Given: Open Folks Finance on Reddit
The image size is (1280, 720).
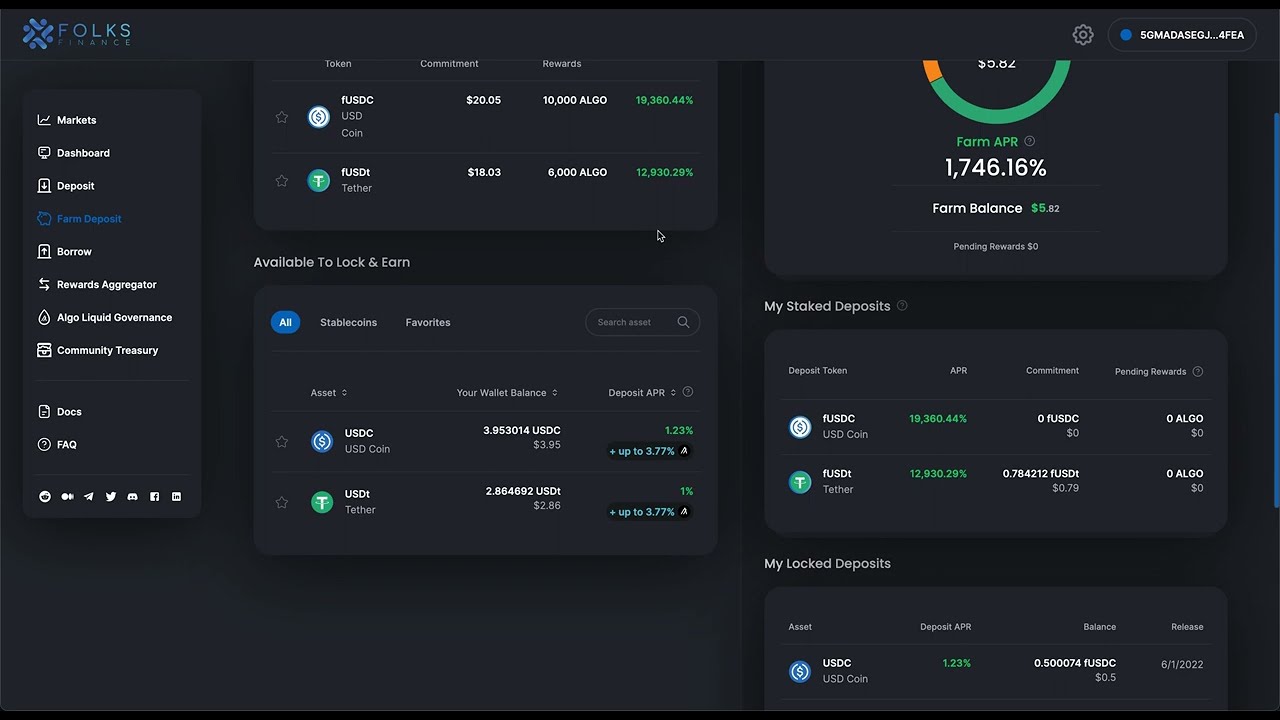Looking at the screenshot, I should pos(44,497).
